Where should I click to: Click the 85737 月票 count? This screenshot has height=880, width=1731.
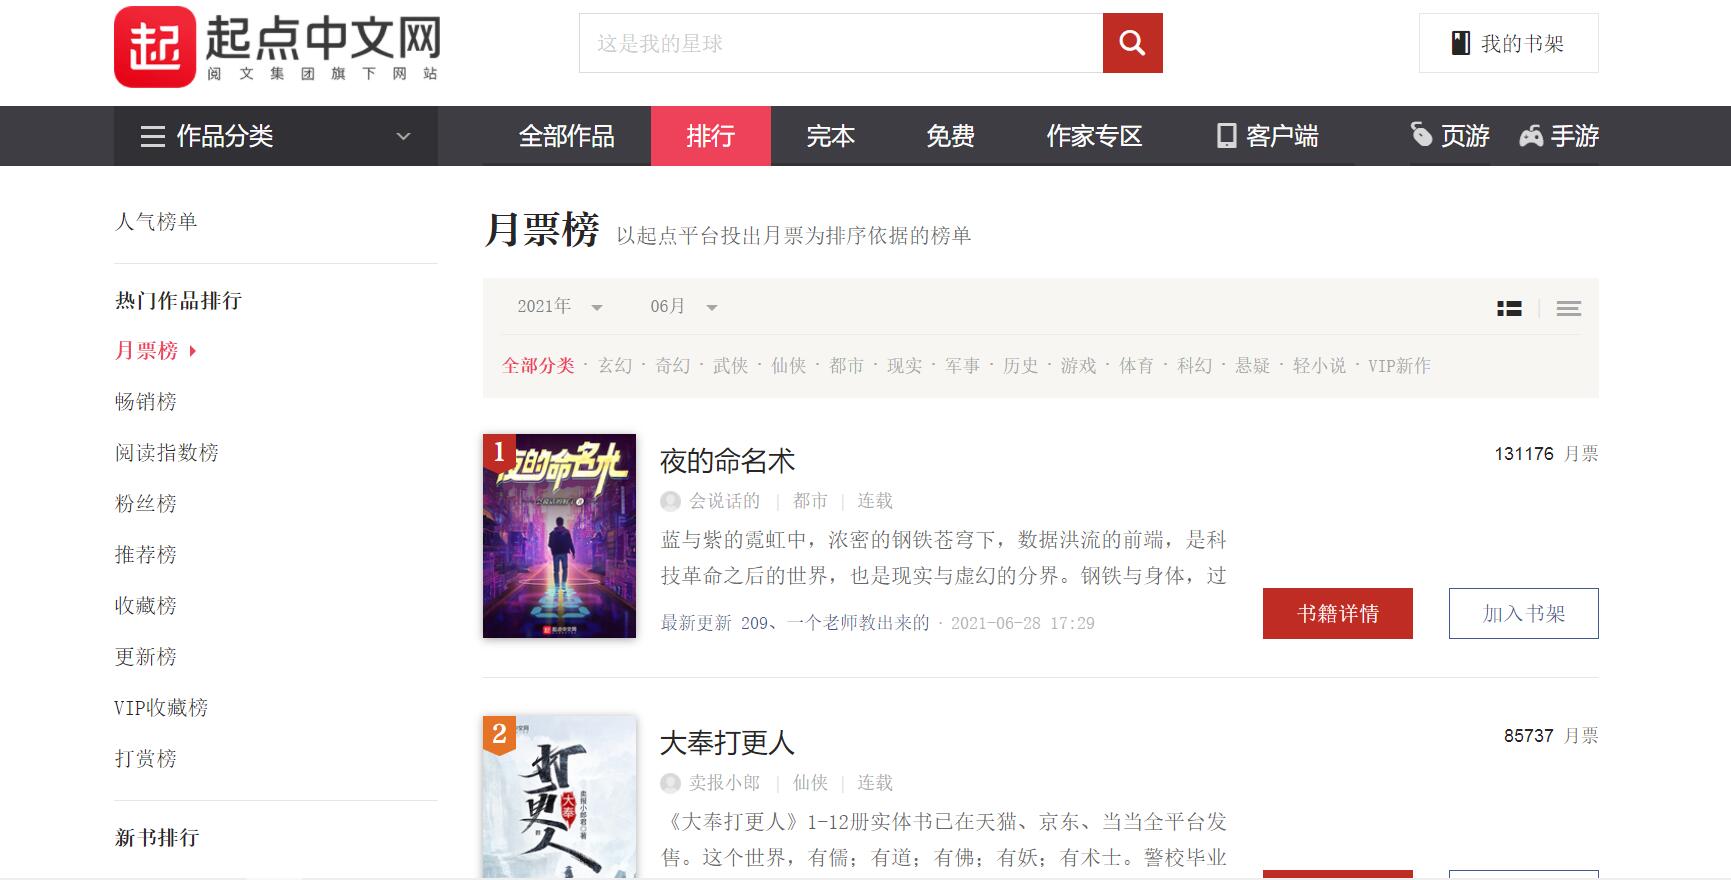(x=1551, y=736)
